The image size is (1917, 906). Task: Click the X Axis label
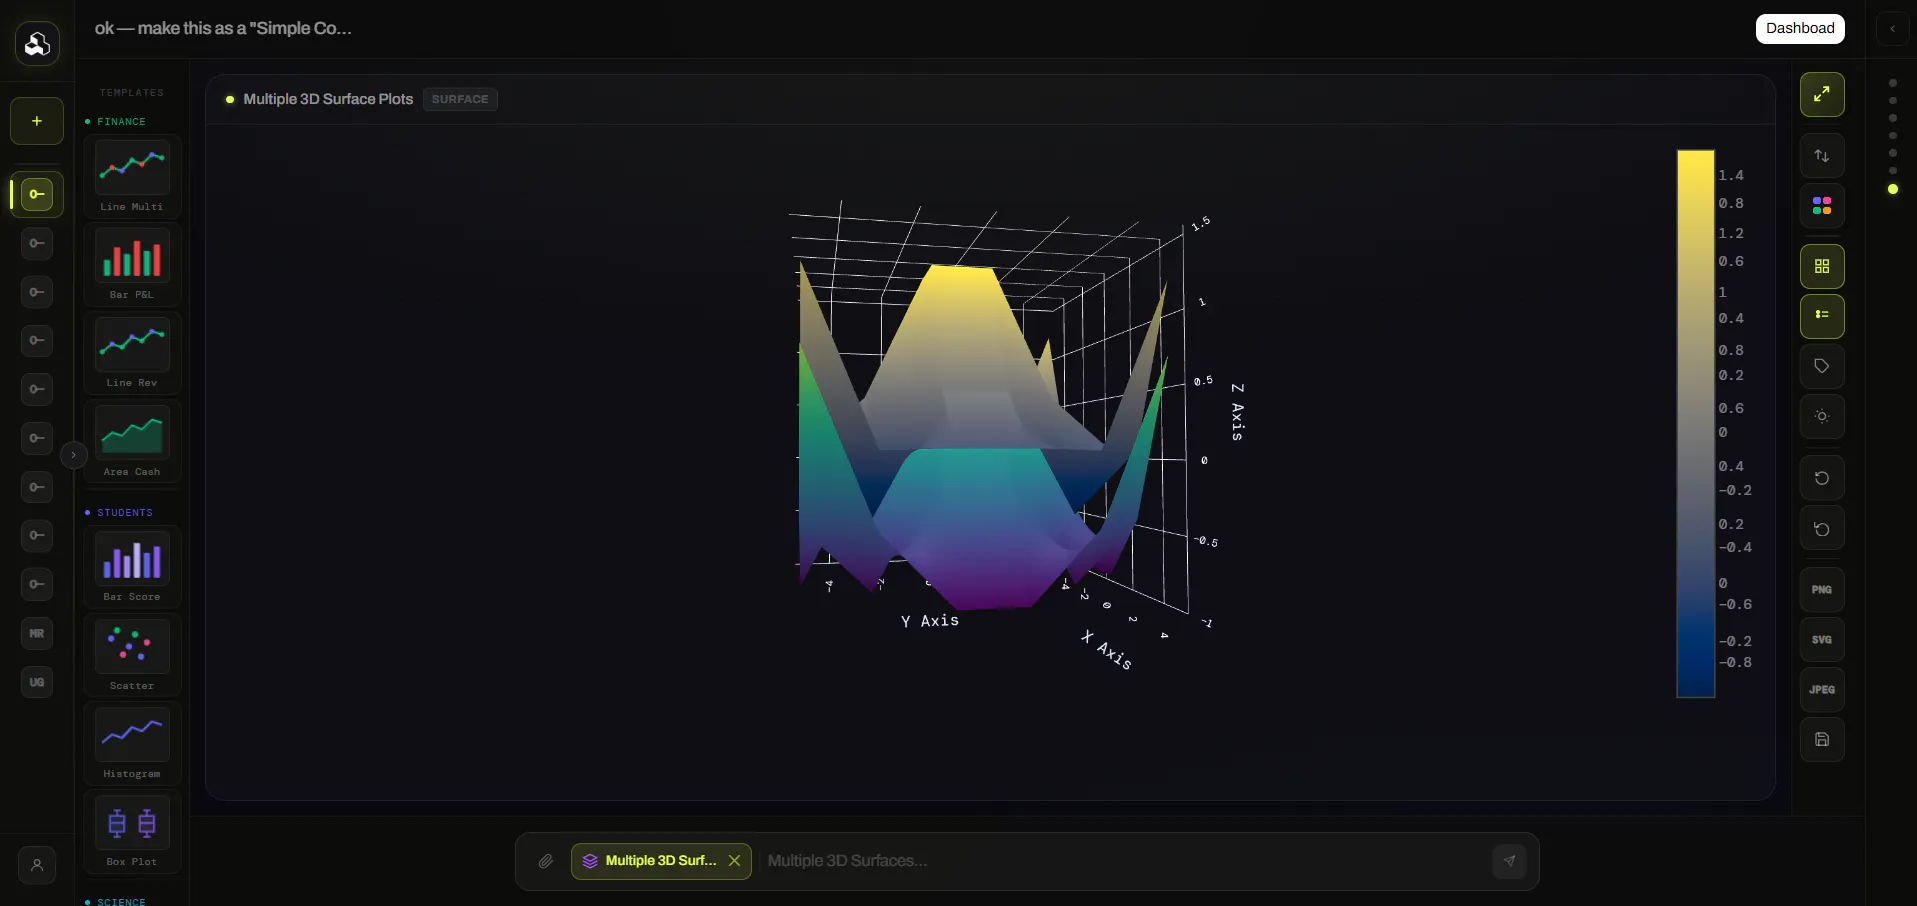tap(1106, 650)
